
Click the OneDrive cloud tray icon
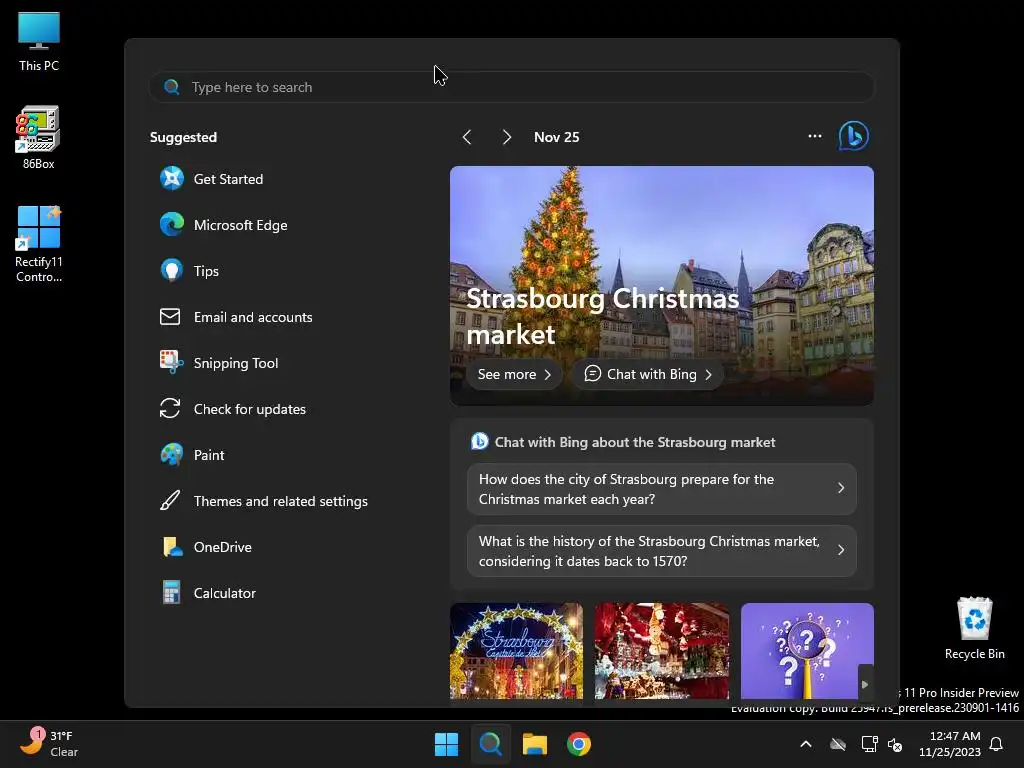(838, 744)
